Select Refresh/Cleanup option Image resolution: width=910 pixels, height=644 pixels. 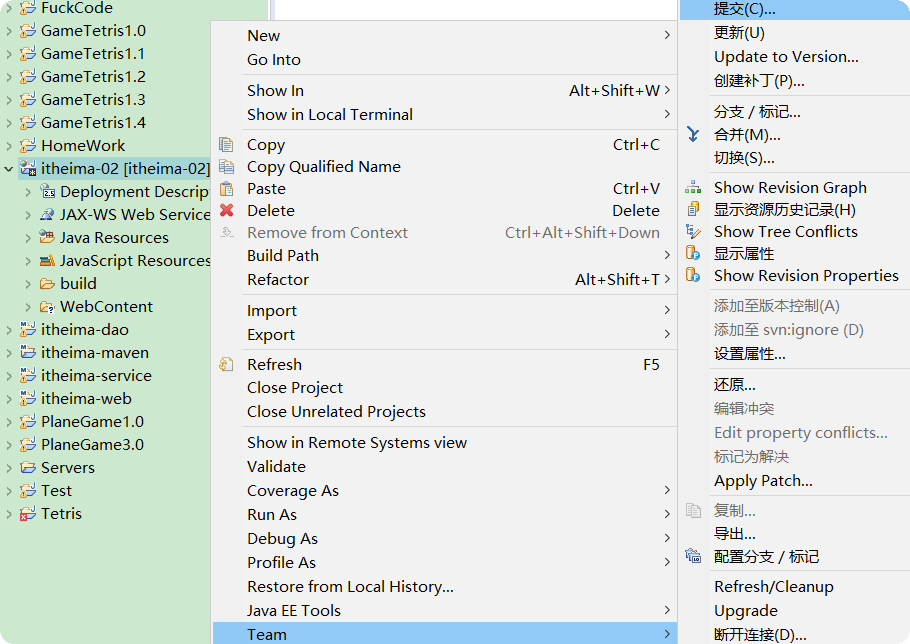795,587
